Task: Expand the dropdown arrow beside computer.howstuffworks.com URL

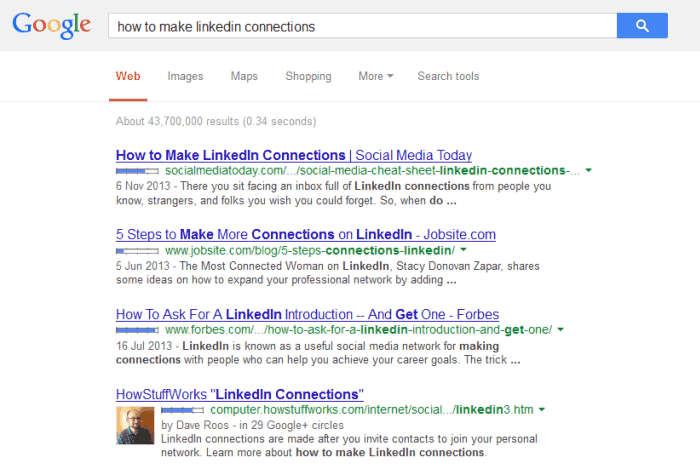Action: (x=542, y=410)
